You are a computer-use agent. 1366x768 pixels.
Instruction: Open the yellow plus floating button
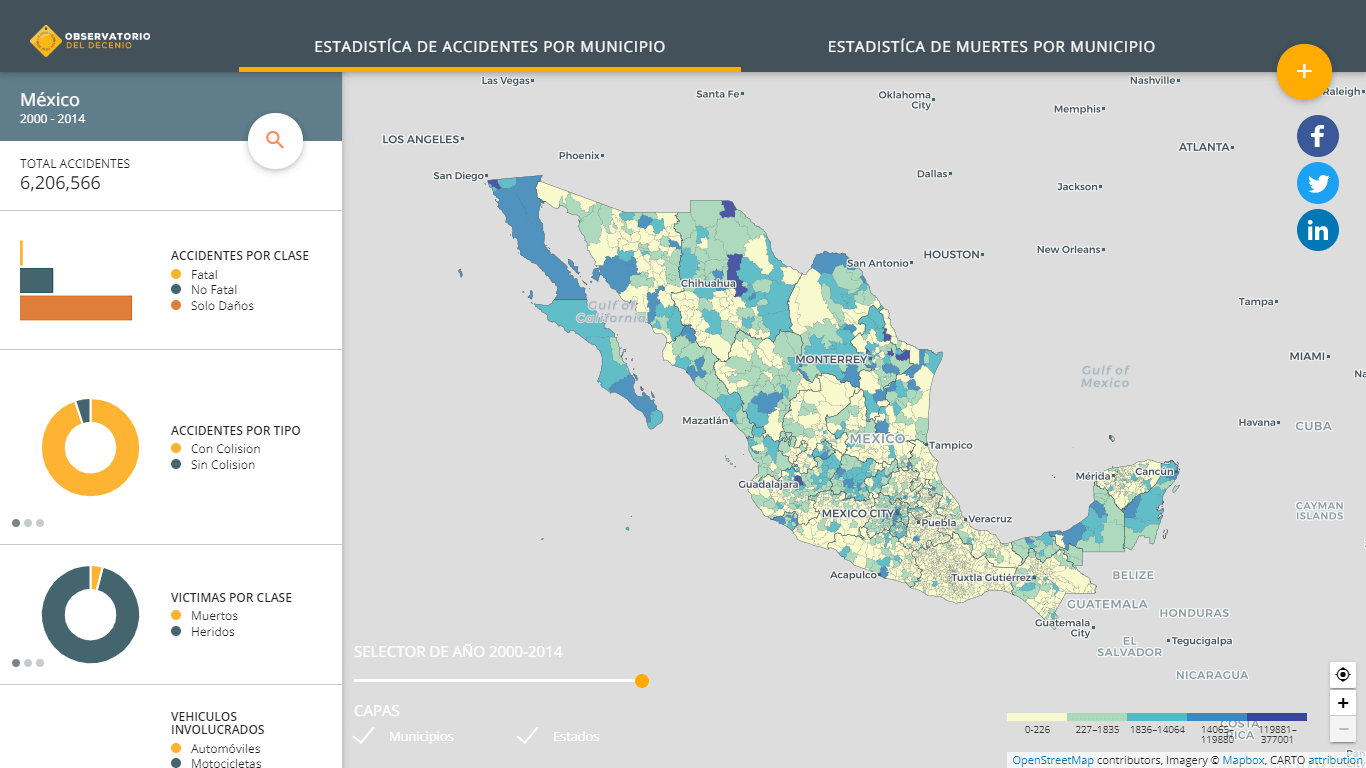click(x=1304, y=72)
